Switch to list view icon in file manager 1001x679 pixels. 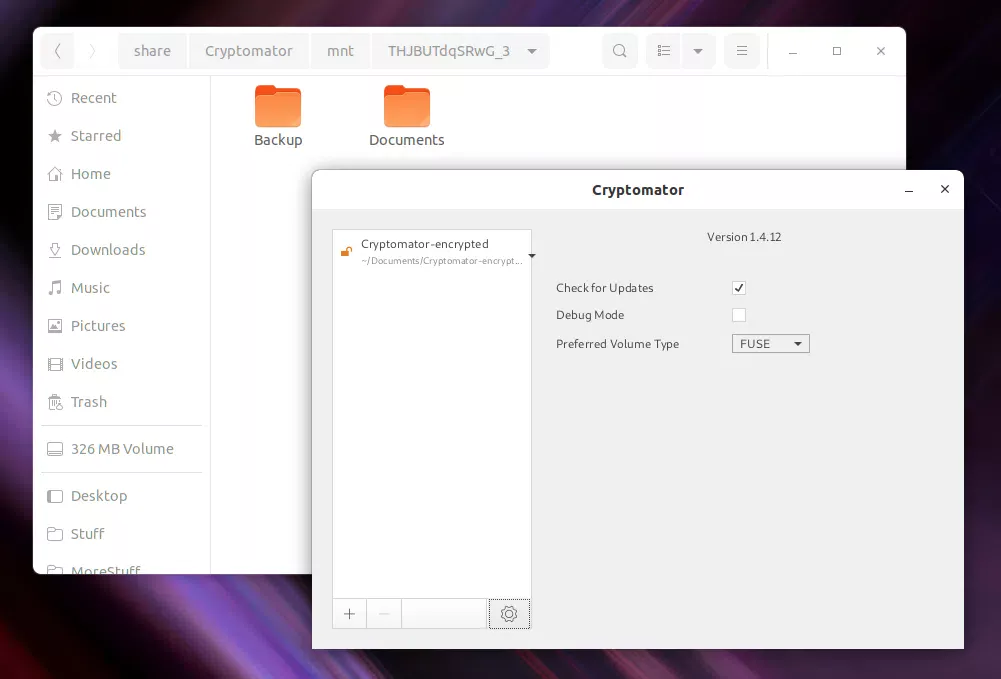point(664,51)
